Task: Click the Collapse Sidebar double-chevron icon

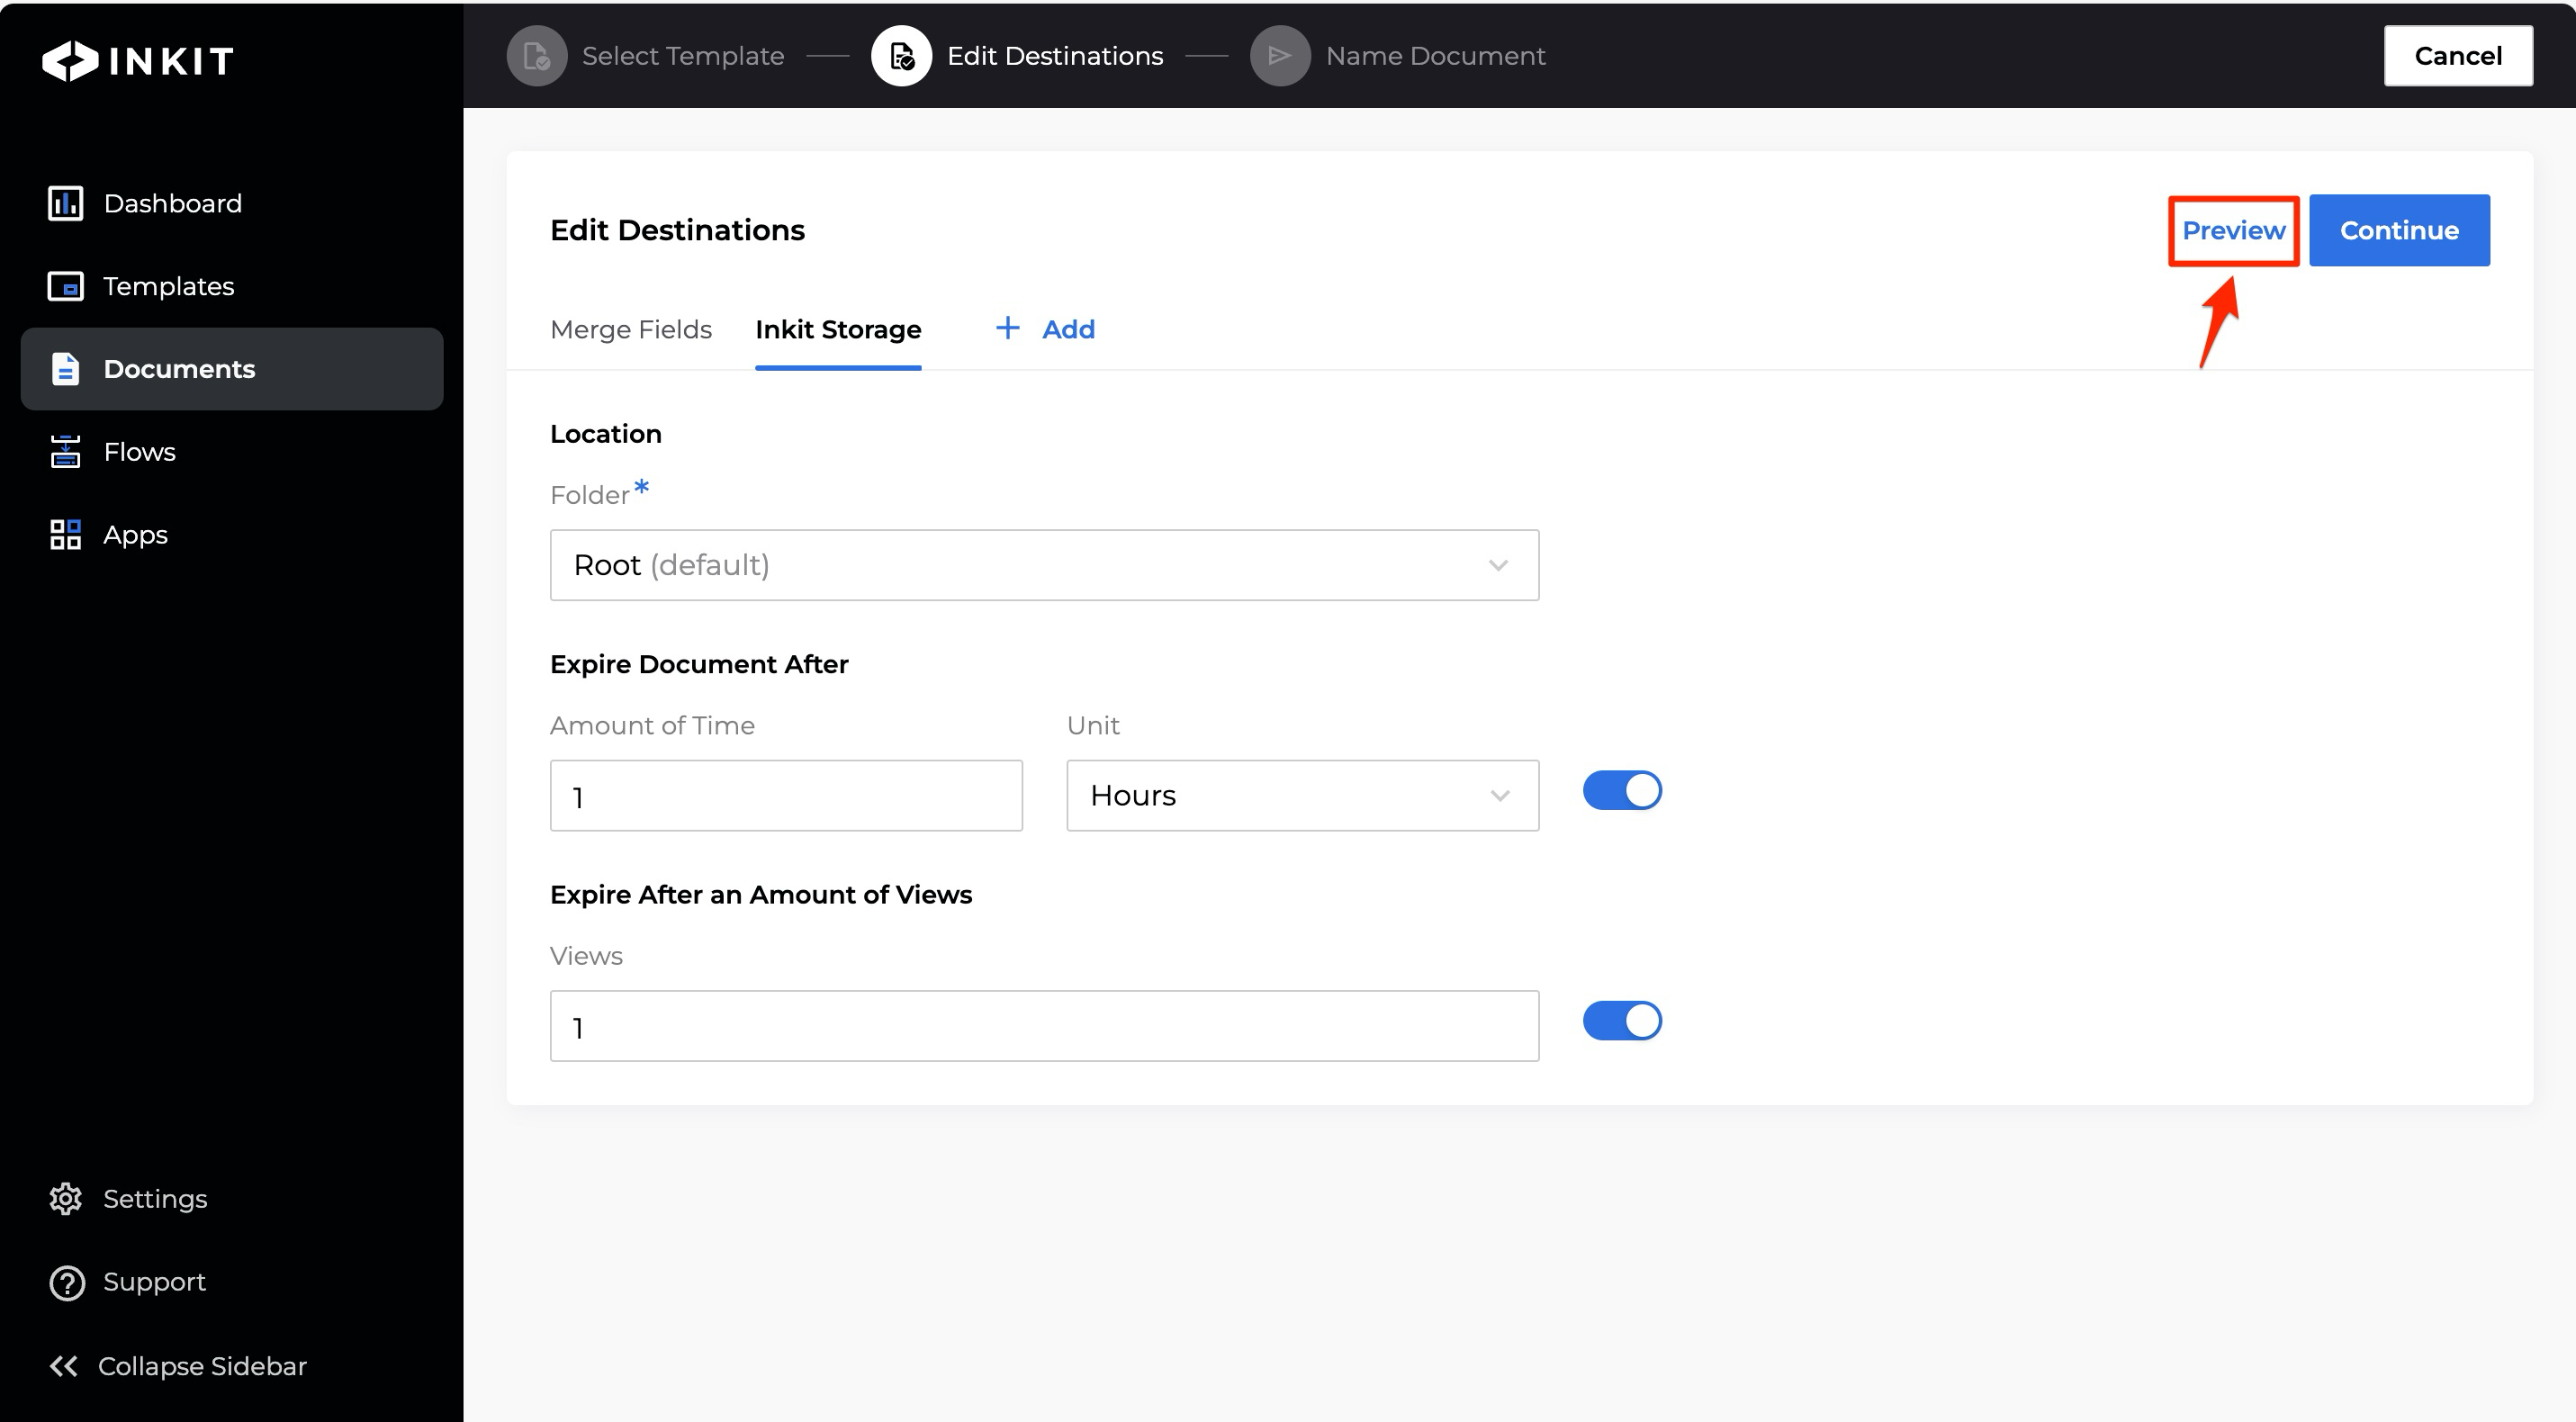Action: (64, 1366)
